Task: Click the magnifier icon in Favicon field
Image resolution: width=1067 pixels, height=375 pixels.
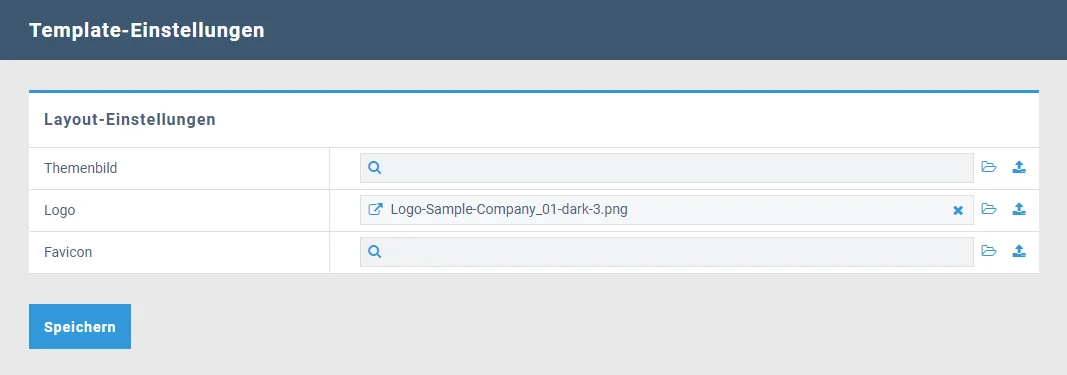Action: pyautogui.click(x=374, y=252)
